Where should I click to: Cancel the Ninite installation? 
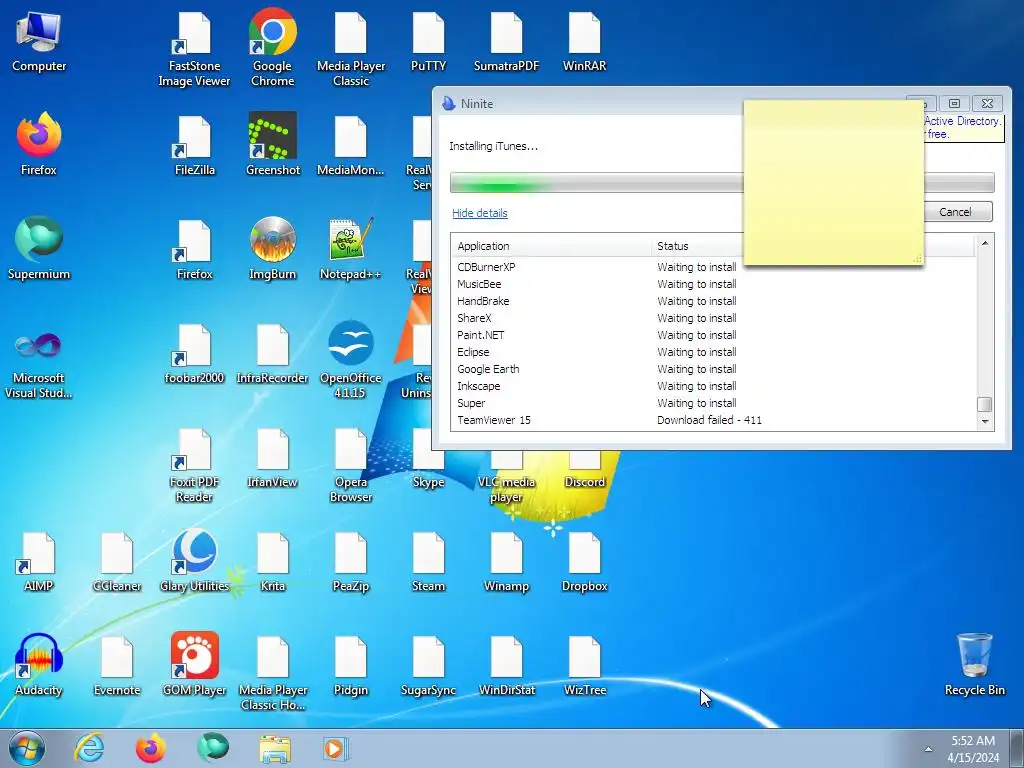tap(957, 212)
